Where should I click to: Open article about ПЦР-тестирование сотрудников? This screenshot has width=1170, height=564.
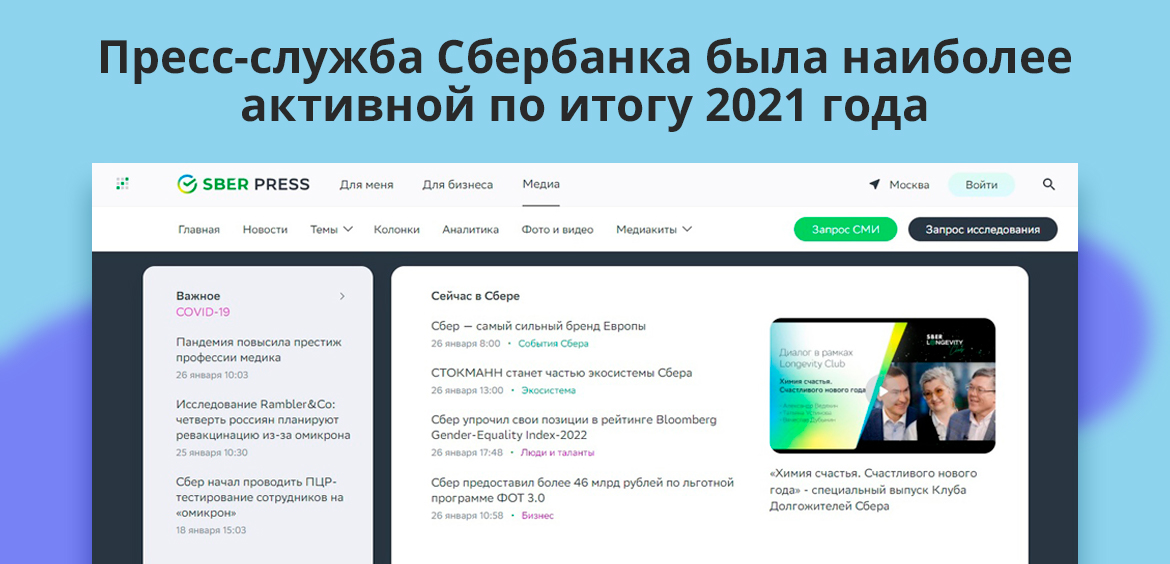tap(260, 497)
